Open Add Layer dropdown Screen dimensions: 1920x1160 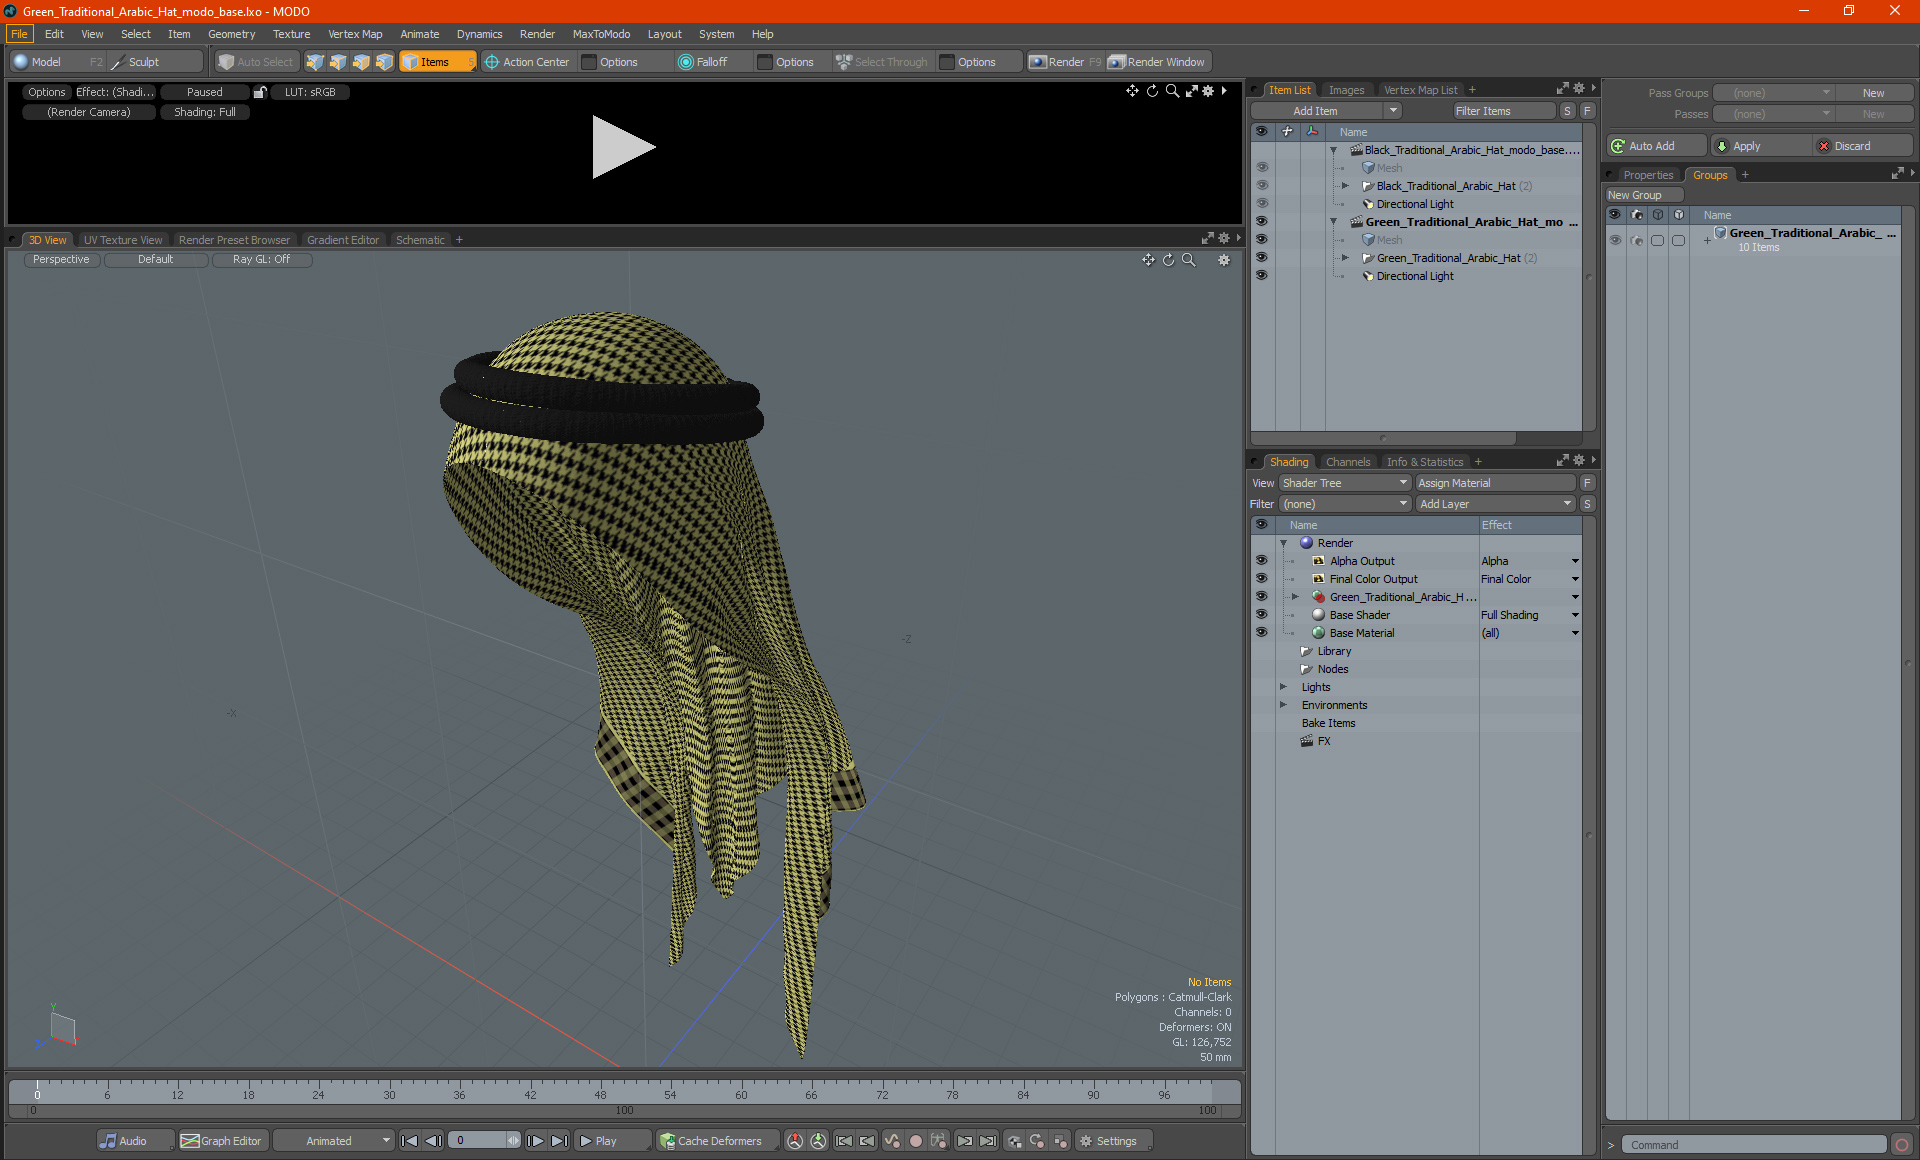(x=1495, y=504)
